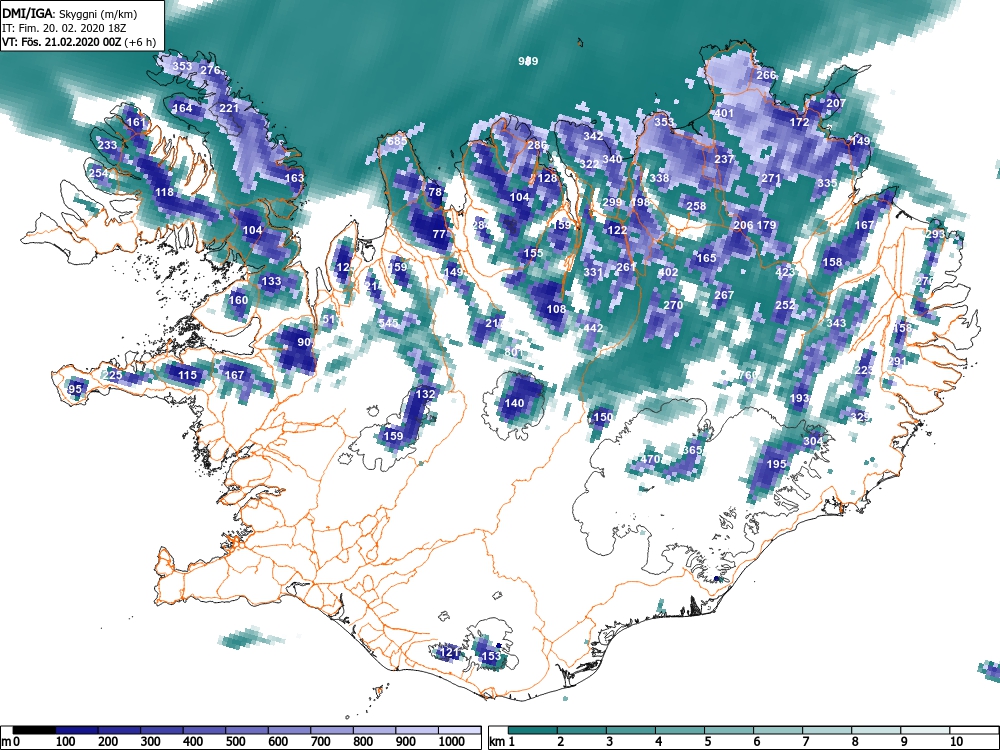Click the 122 visibility value
This screenshot has width=1000, height=750.
pos(617,230)
